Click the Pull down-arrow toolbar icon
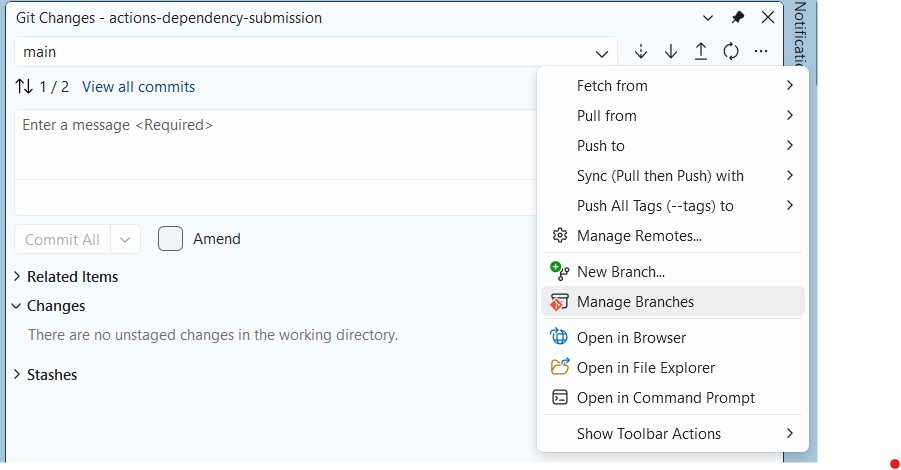Viewport: 901px width, 470px height. 671,52
